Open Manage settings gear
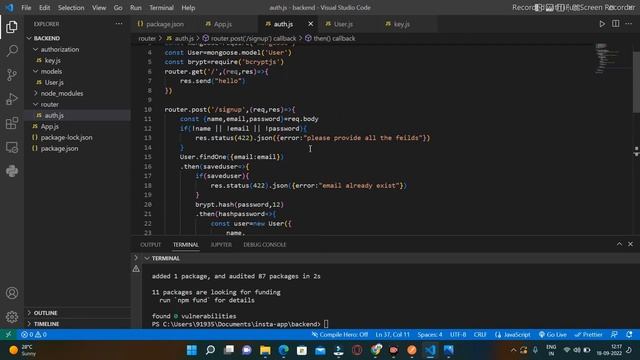Screen dimensions: 640x360 [12, 317]
